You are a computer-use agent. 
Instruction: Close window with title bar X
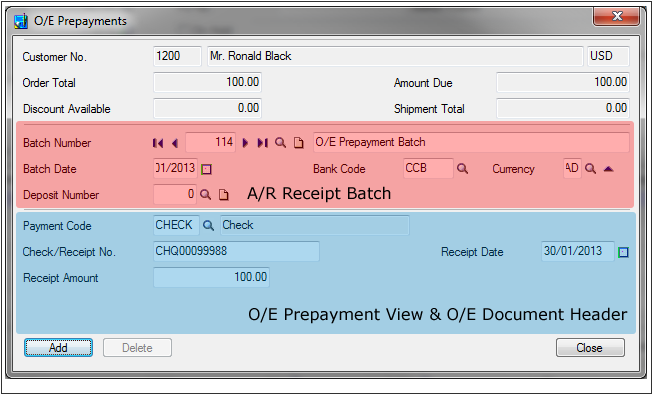617,17
